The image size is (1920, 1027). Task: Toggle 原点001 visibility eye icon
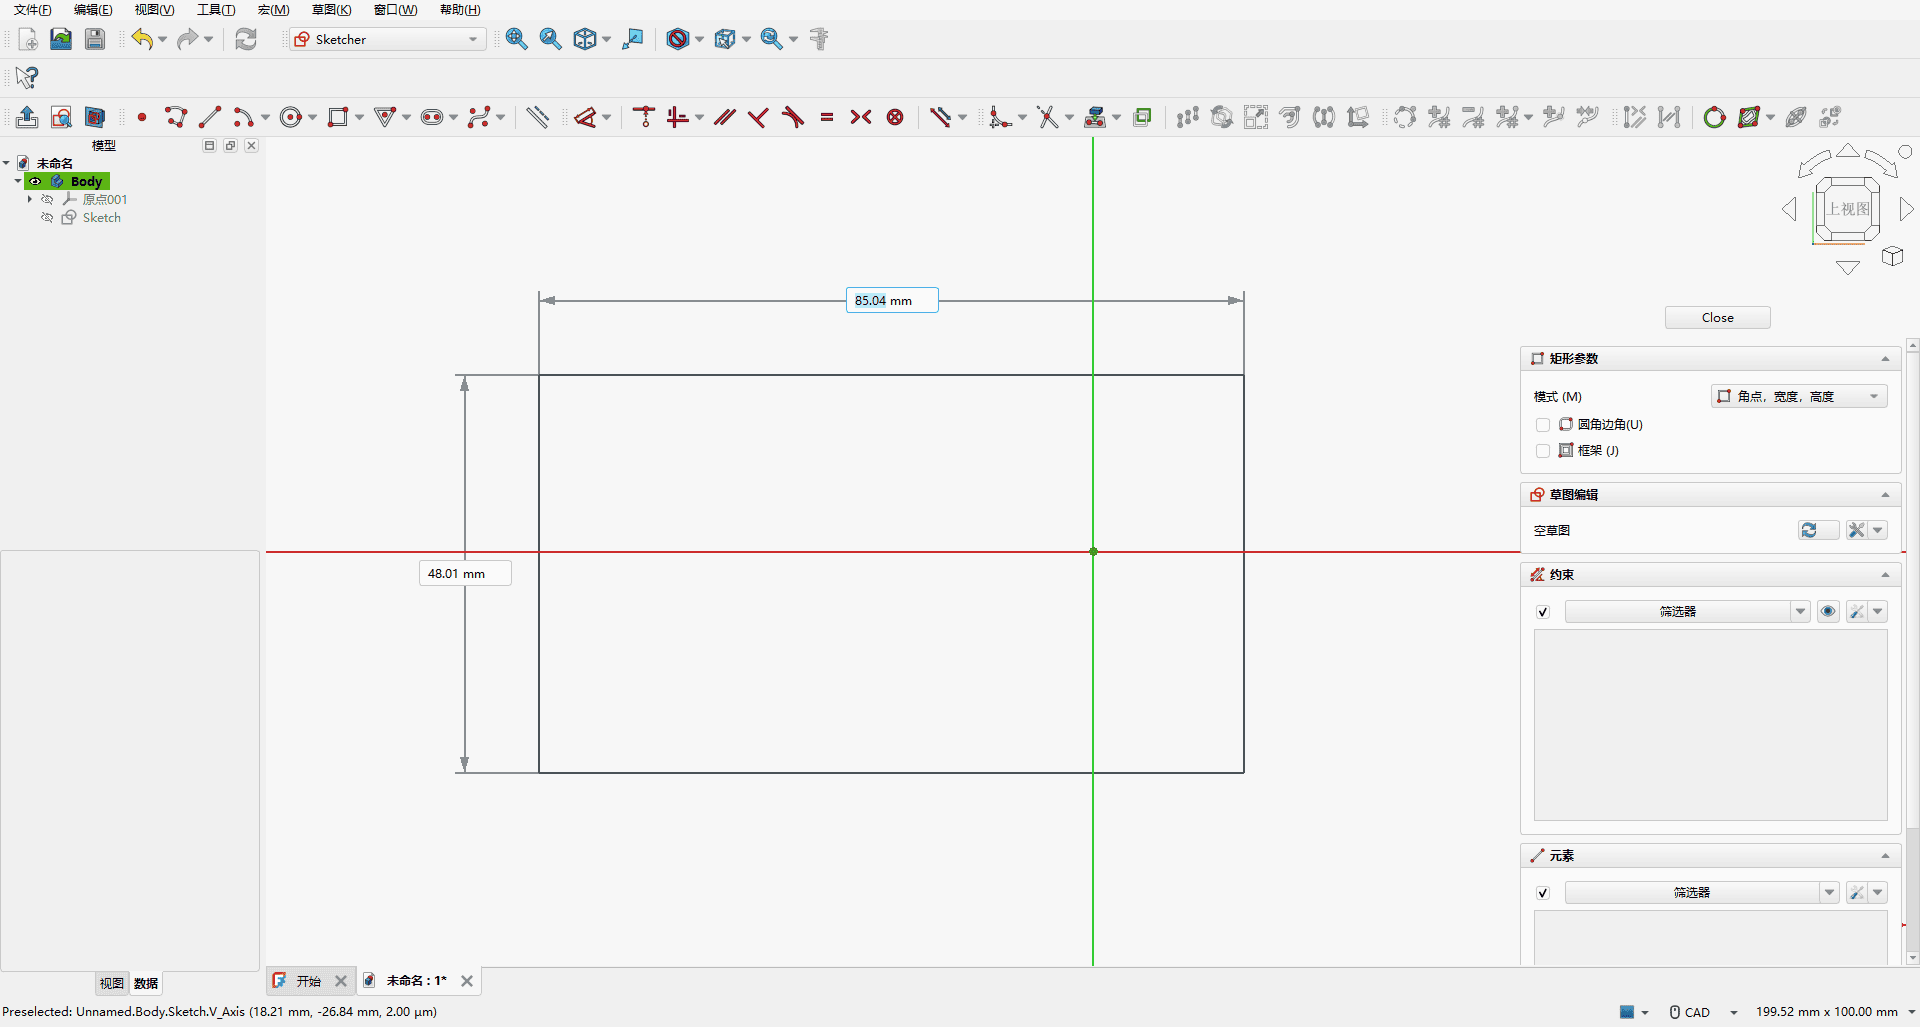[47, 199]
